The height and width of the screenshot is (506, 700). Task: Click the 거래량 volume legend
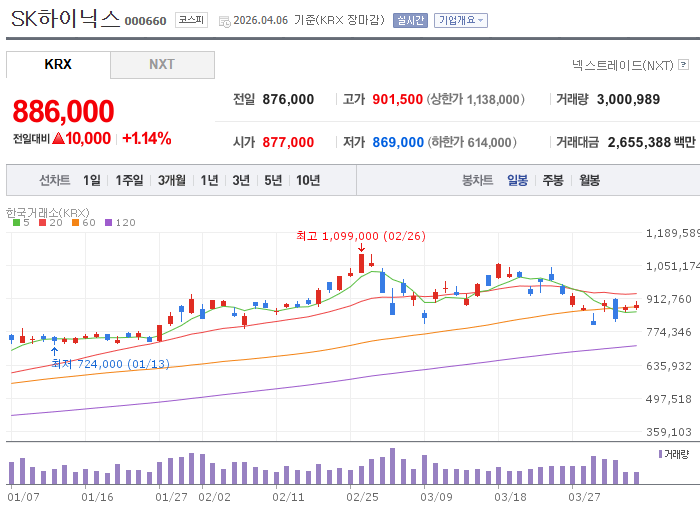tap(674, 454)
